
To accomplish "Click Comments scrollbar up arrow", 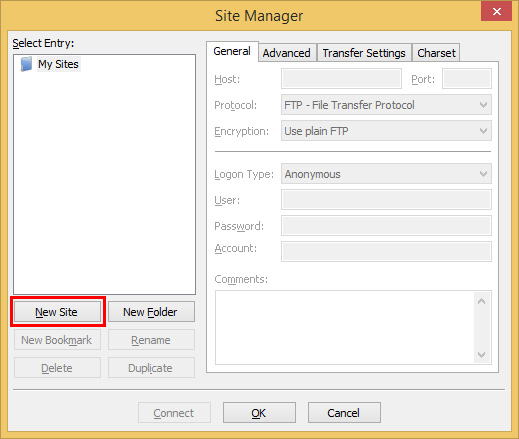I will pyautogui.click(x=481, y=301).
